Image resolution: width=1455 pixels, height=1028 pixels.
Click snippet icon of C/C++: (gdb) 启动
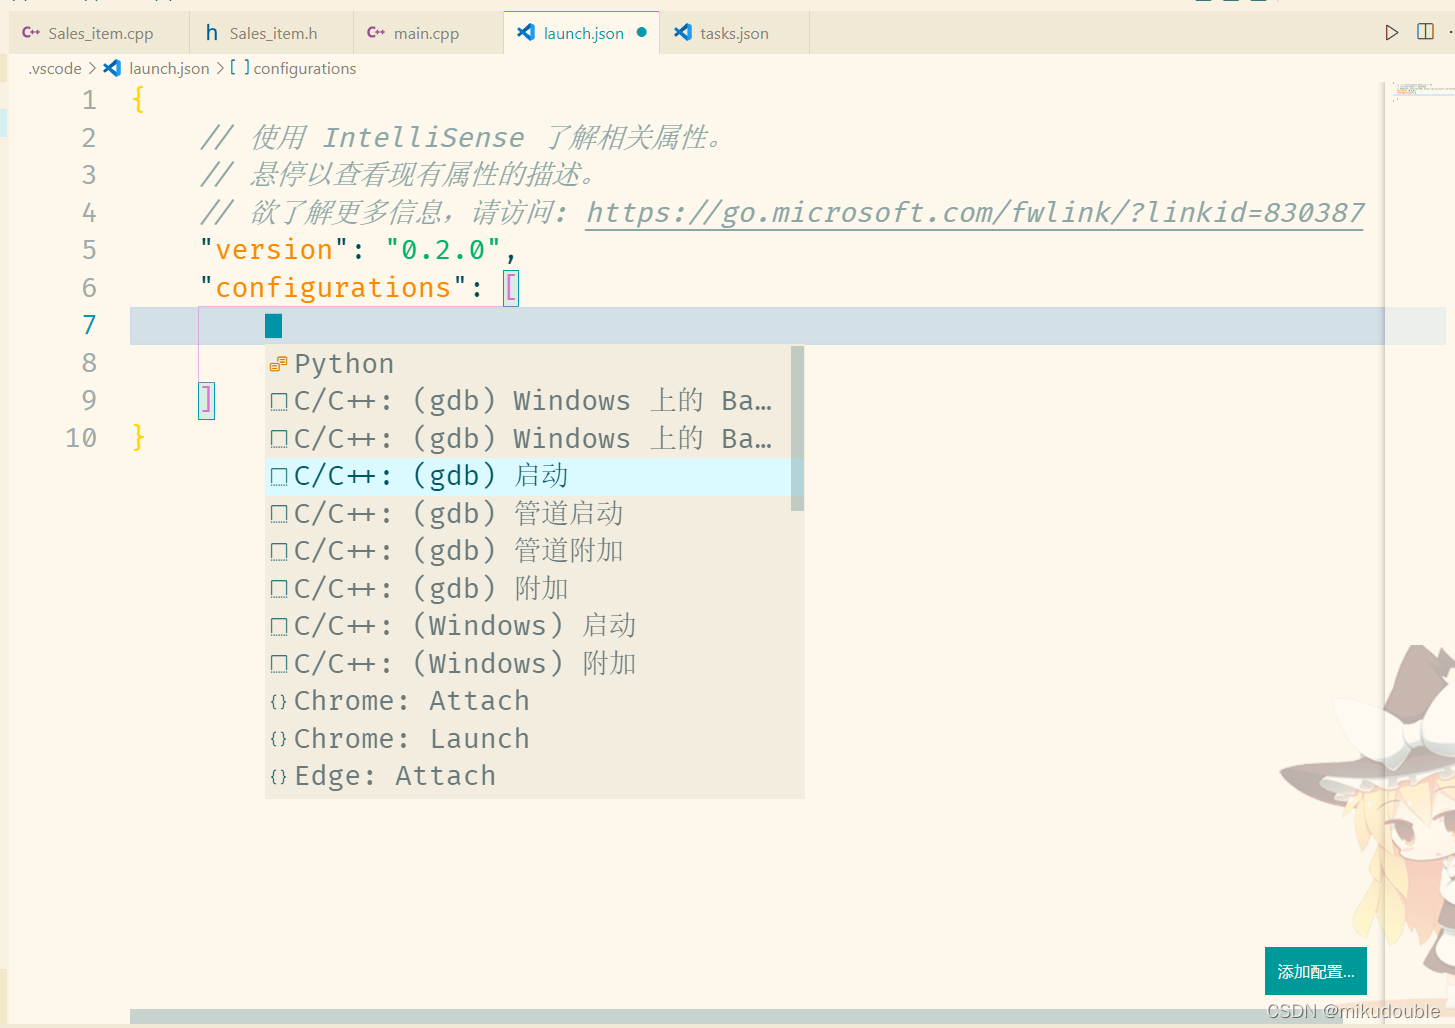click(279, 477)
